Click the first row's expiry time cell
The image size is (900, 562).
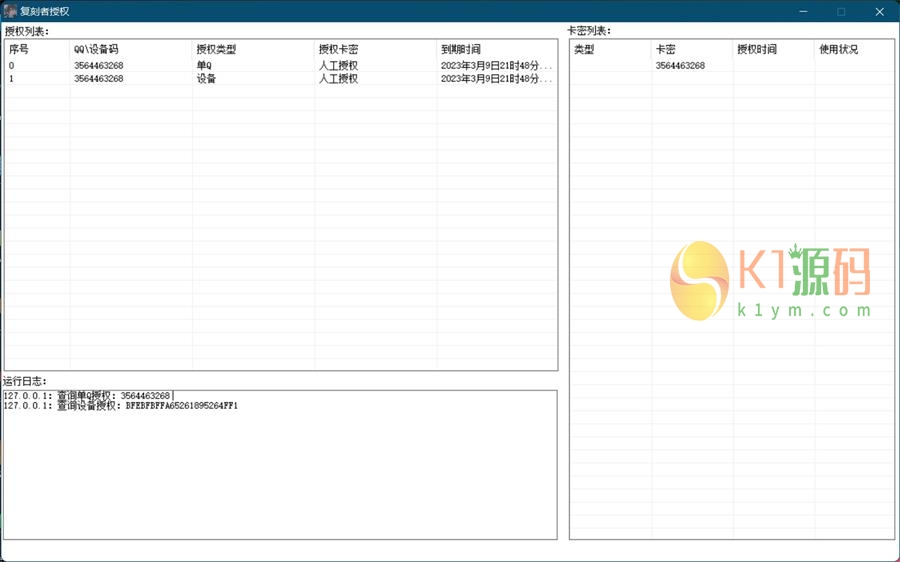495,66
